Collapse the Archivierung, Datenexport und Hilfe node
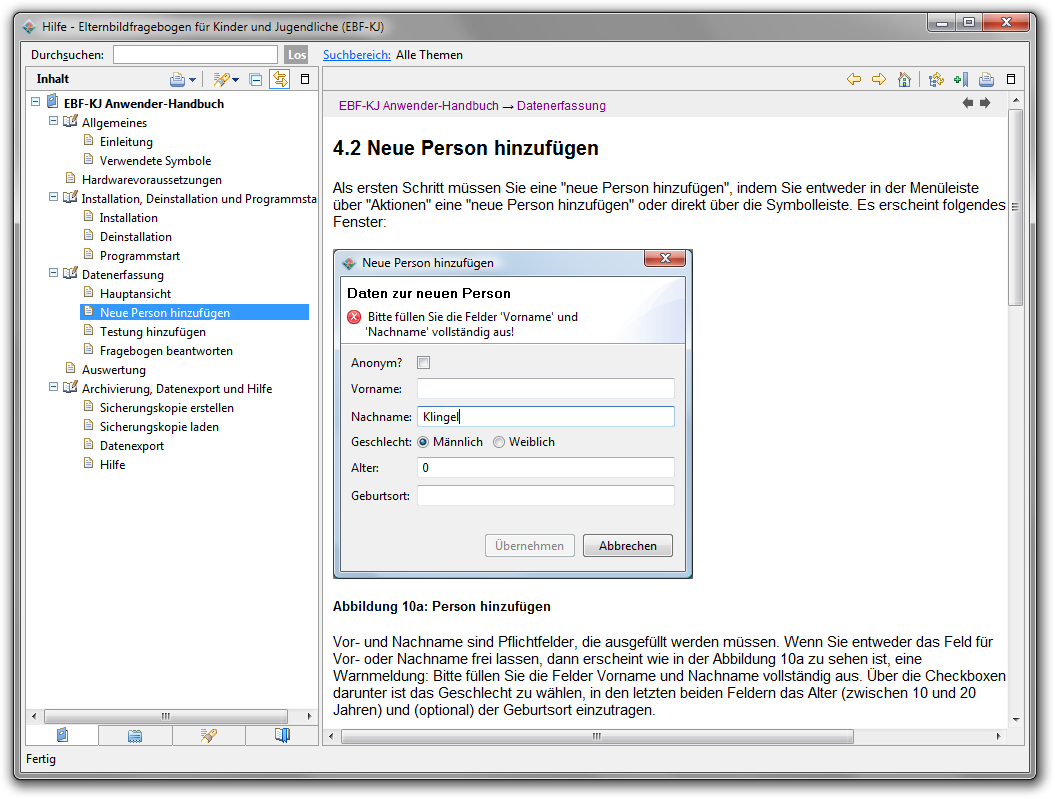 pyautogui.click(x=54, y=387)
